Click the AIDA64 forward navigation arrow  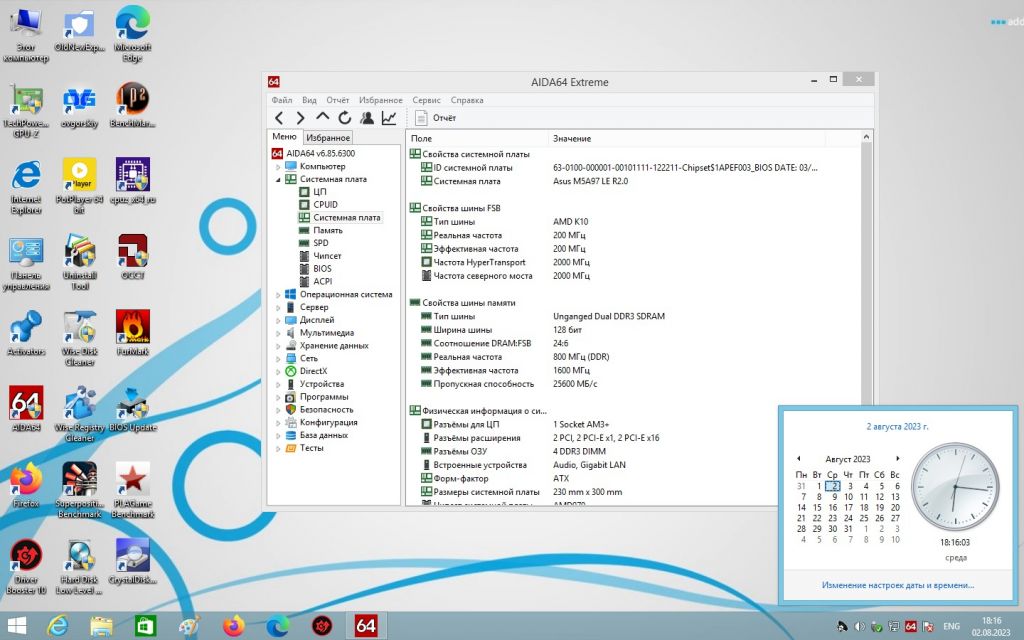click(x=300, y=118)
